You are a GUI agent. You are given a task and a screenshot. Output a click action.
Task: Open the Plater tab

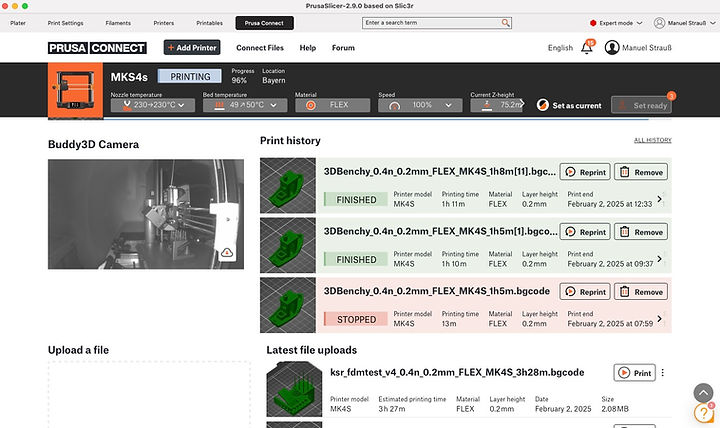[18, 23]
